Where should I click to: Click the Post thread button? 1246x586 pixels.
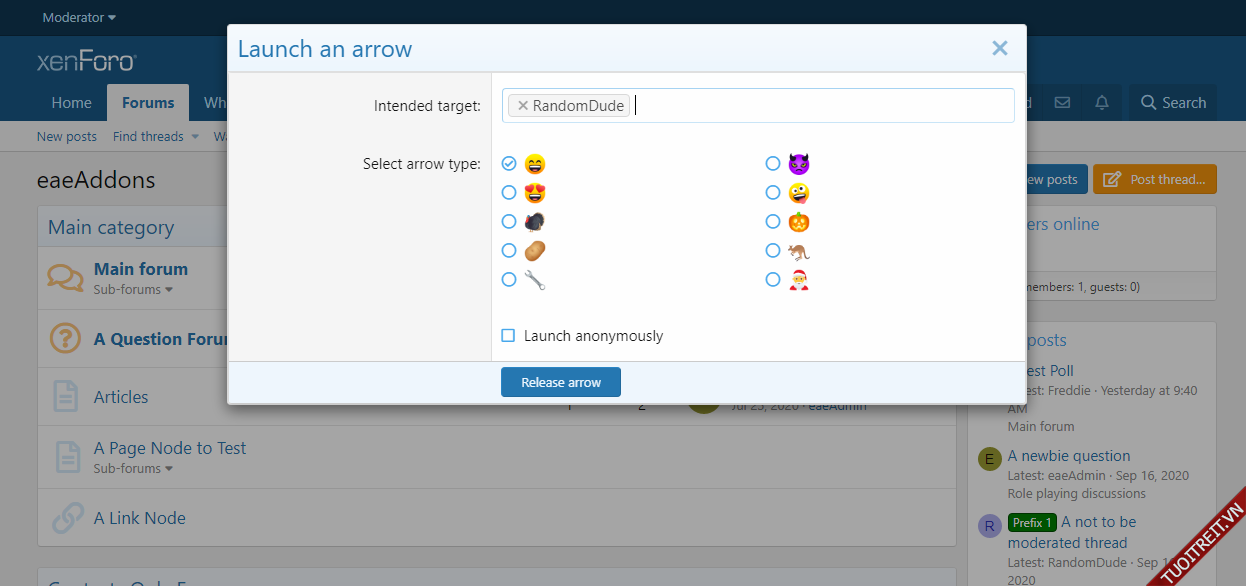point(1154,180)
